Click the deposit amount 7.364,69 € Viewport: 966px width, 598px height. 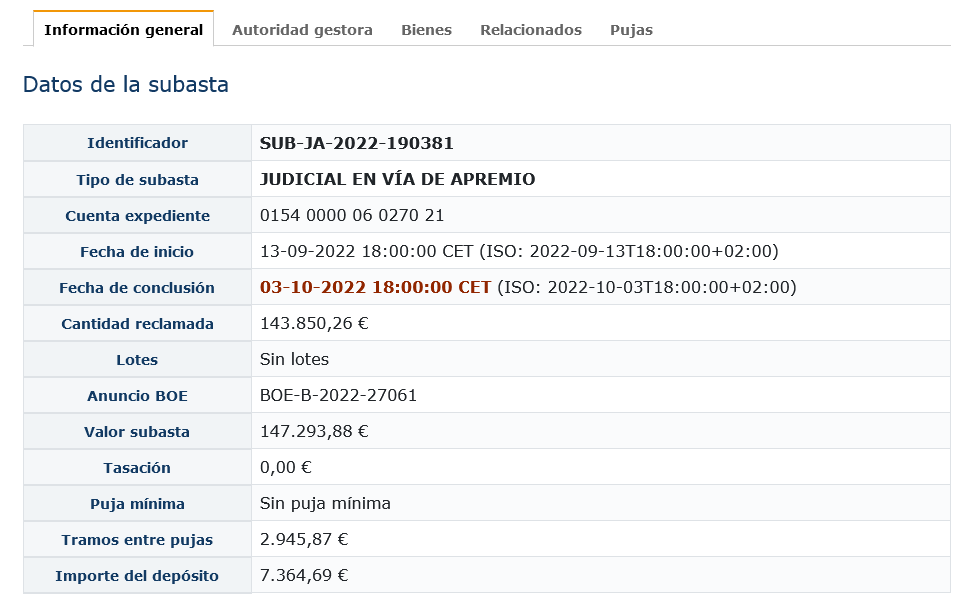(304, 575)
